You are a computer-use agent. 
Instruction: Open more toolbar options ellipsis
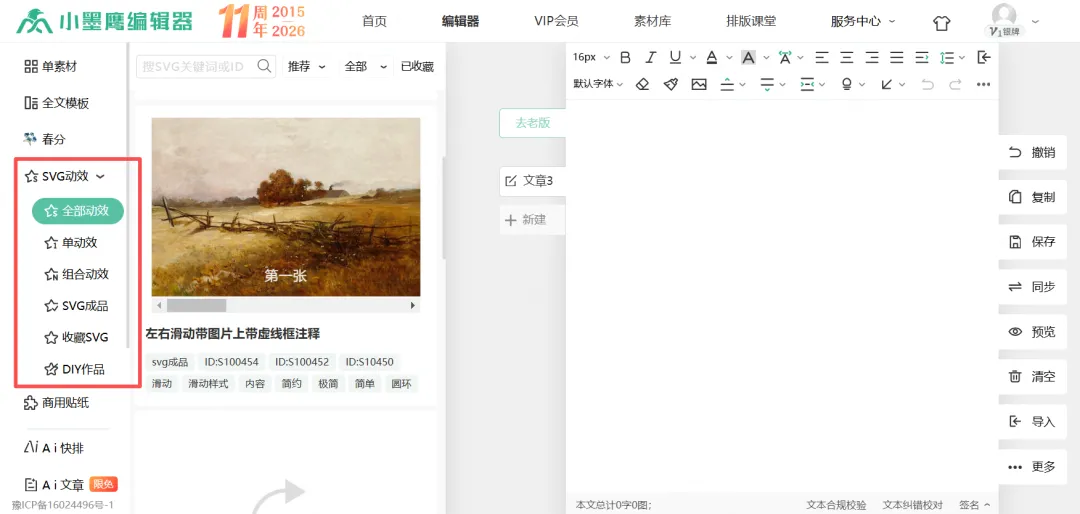(x=984, y=84)
